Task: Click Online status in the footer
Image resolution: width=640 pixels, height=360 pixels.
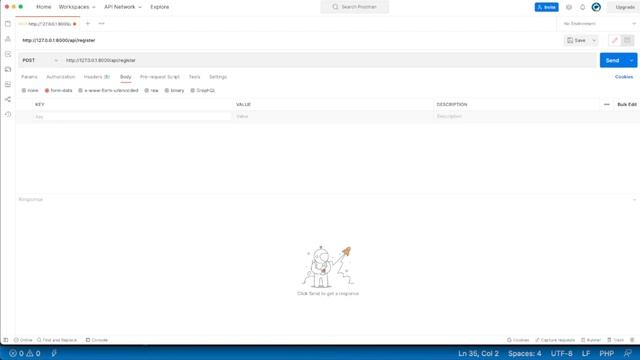Action: click(23, 340)
